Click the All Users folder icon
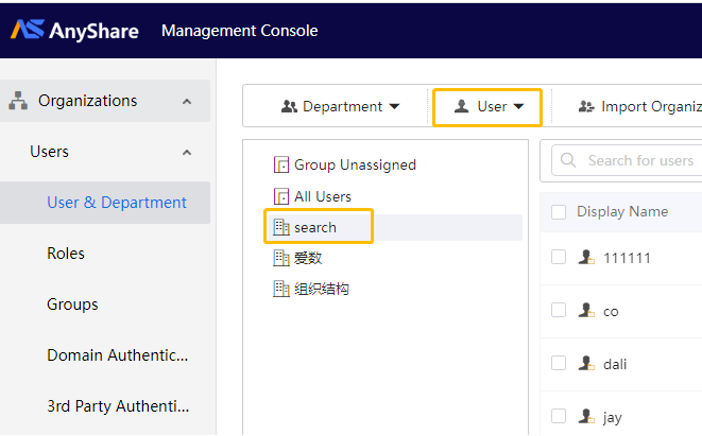The width and height of the screenshot is (702, 436). coord(281,197)
